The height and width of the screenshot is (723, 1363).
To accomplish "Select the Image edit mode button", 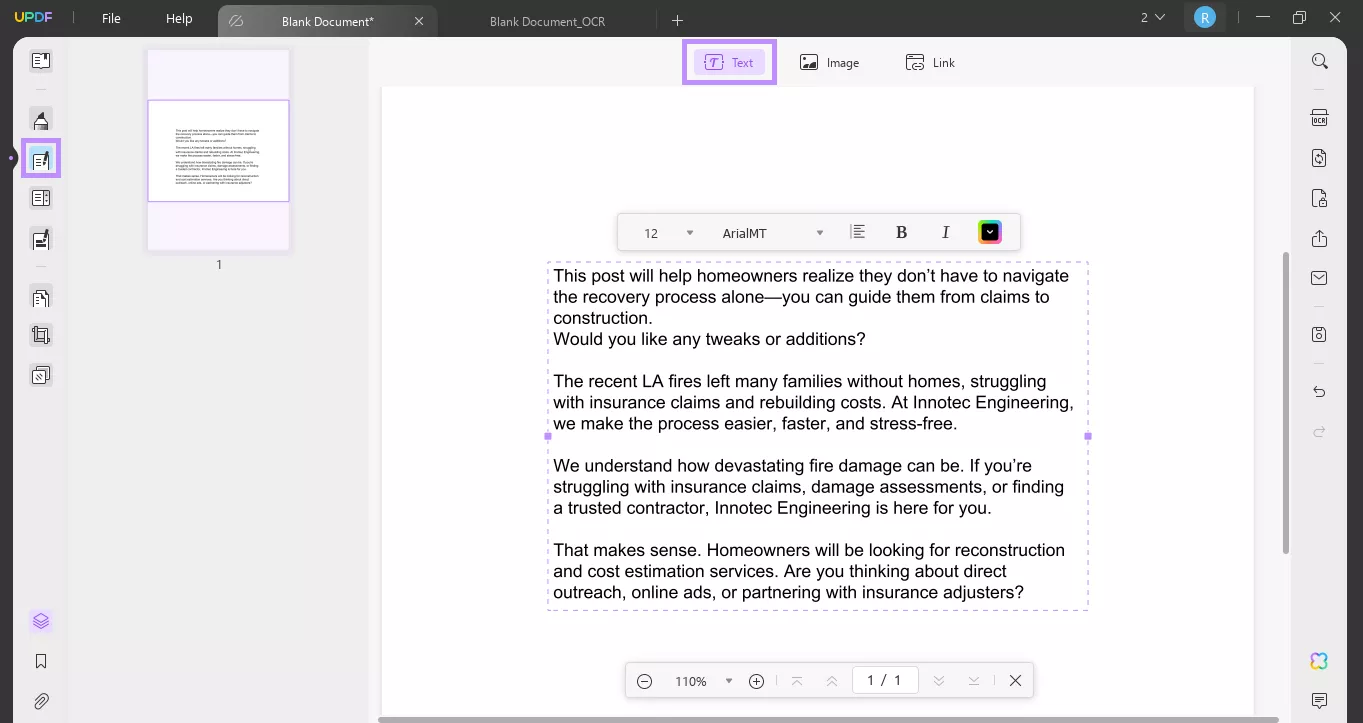I will [x=829, y=62].
